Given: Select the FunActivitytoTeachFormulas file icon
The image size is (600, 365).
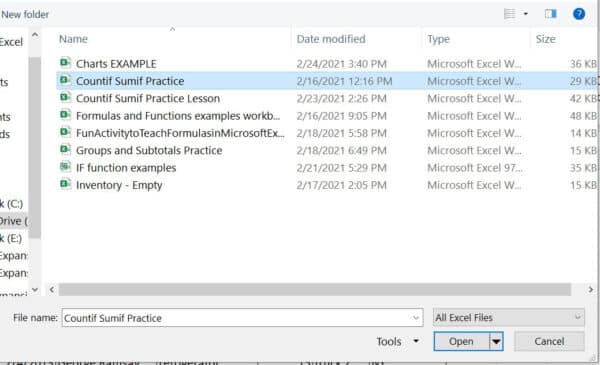Looking at the screenshot, I should pyautogui.click(x=65, y=132).
